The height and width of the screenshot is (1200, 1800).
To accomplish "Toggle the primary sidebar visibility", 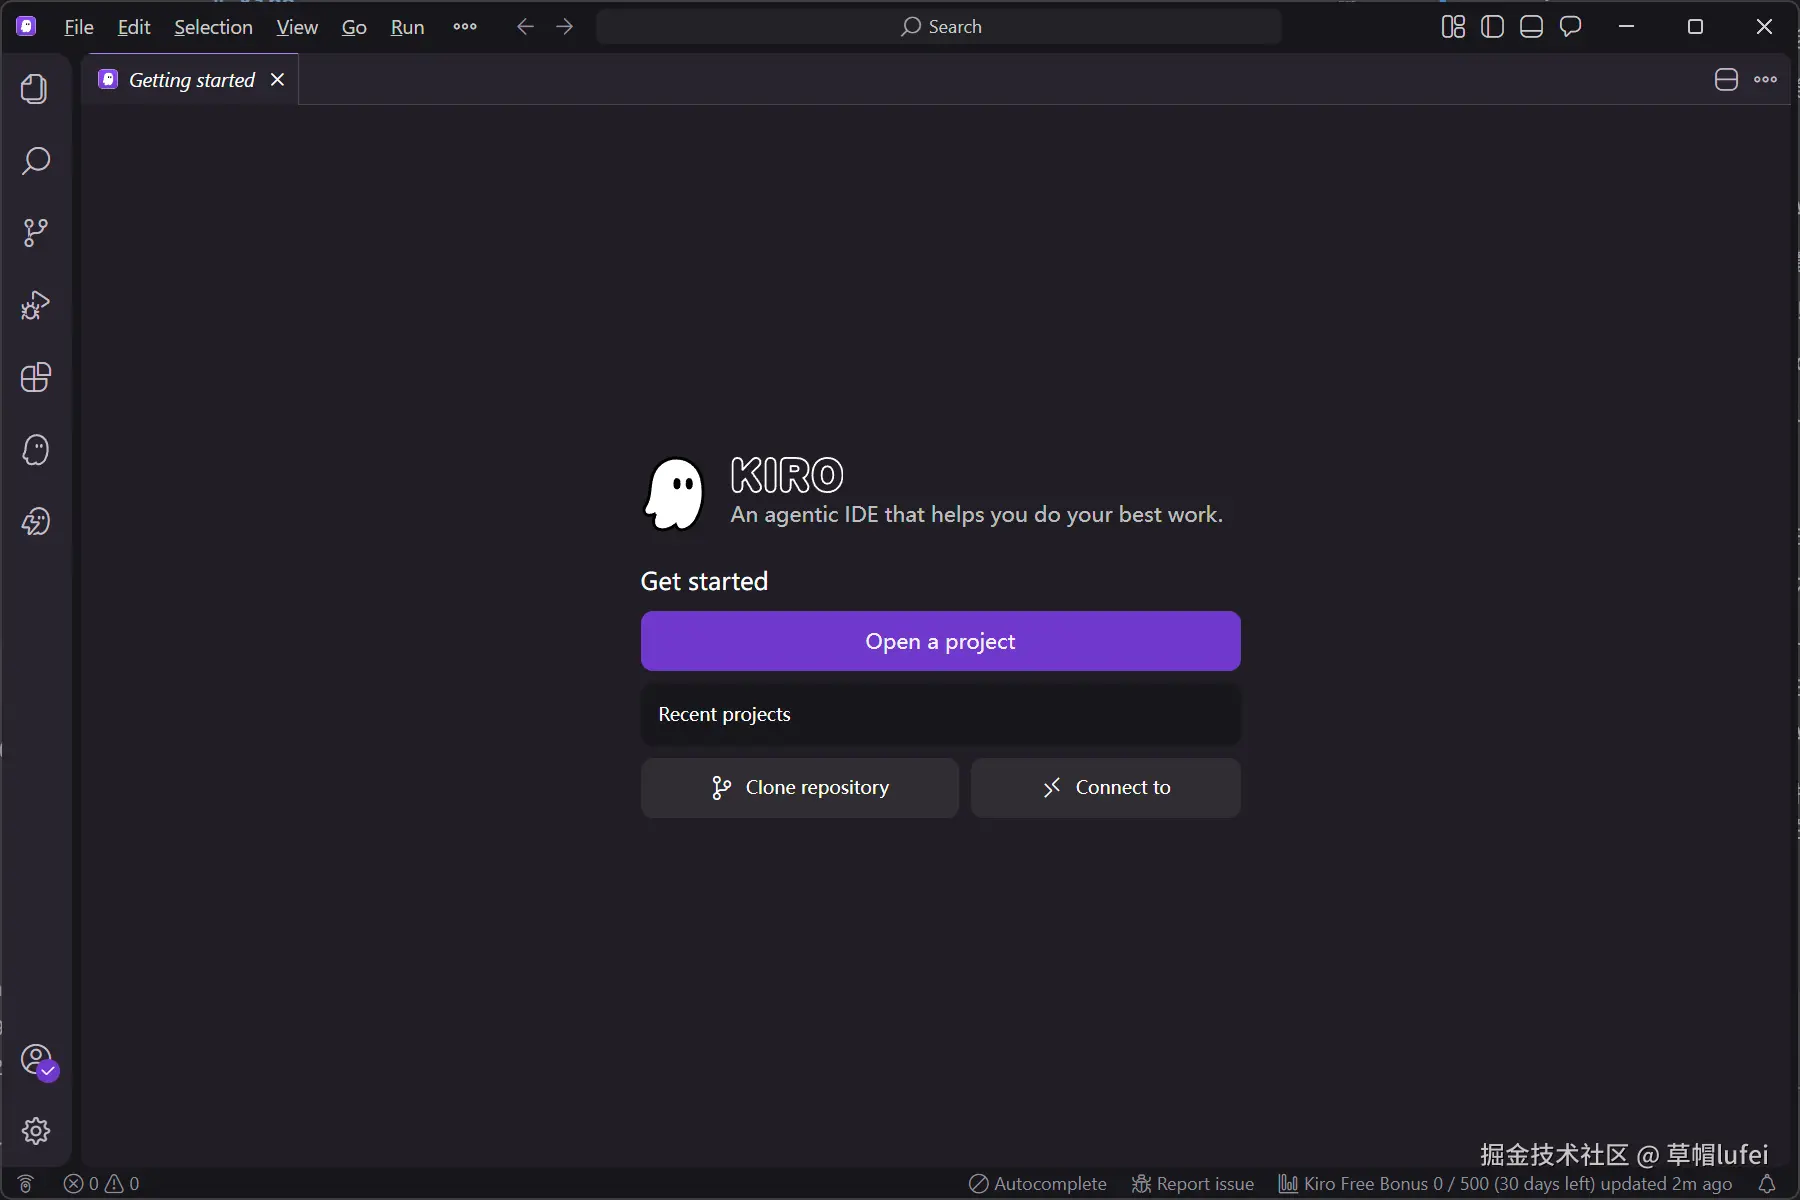I will pos(1492,27).
